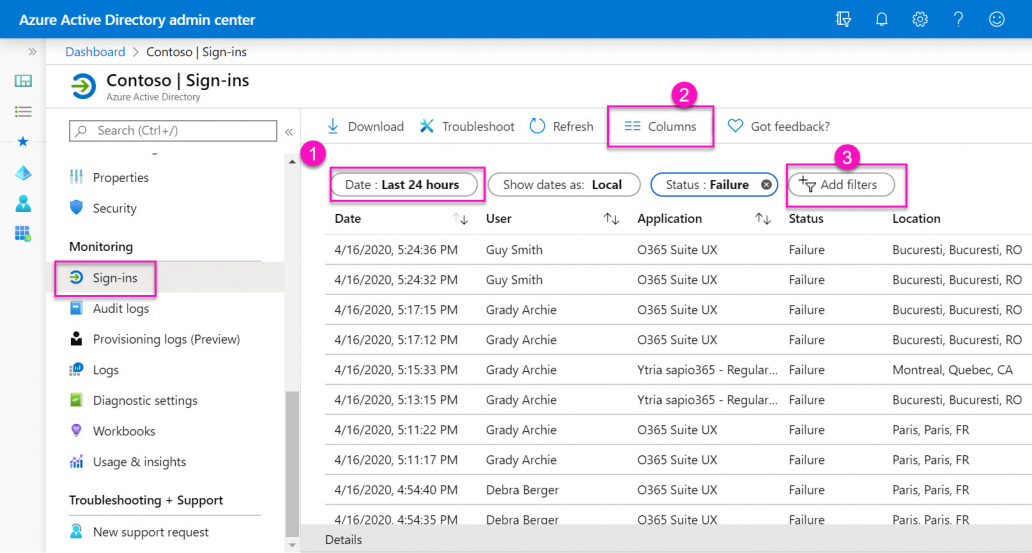Click the side menu scrollbar thumb
The image size is (1032, 553).
coord(292,464)
